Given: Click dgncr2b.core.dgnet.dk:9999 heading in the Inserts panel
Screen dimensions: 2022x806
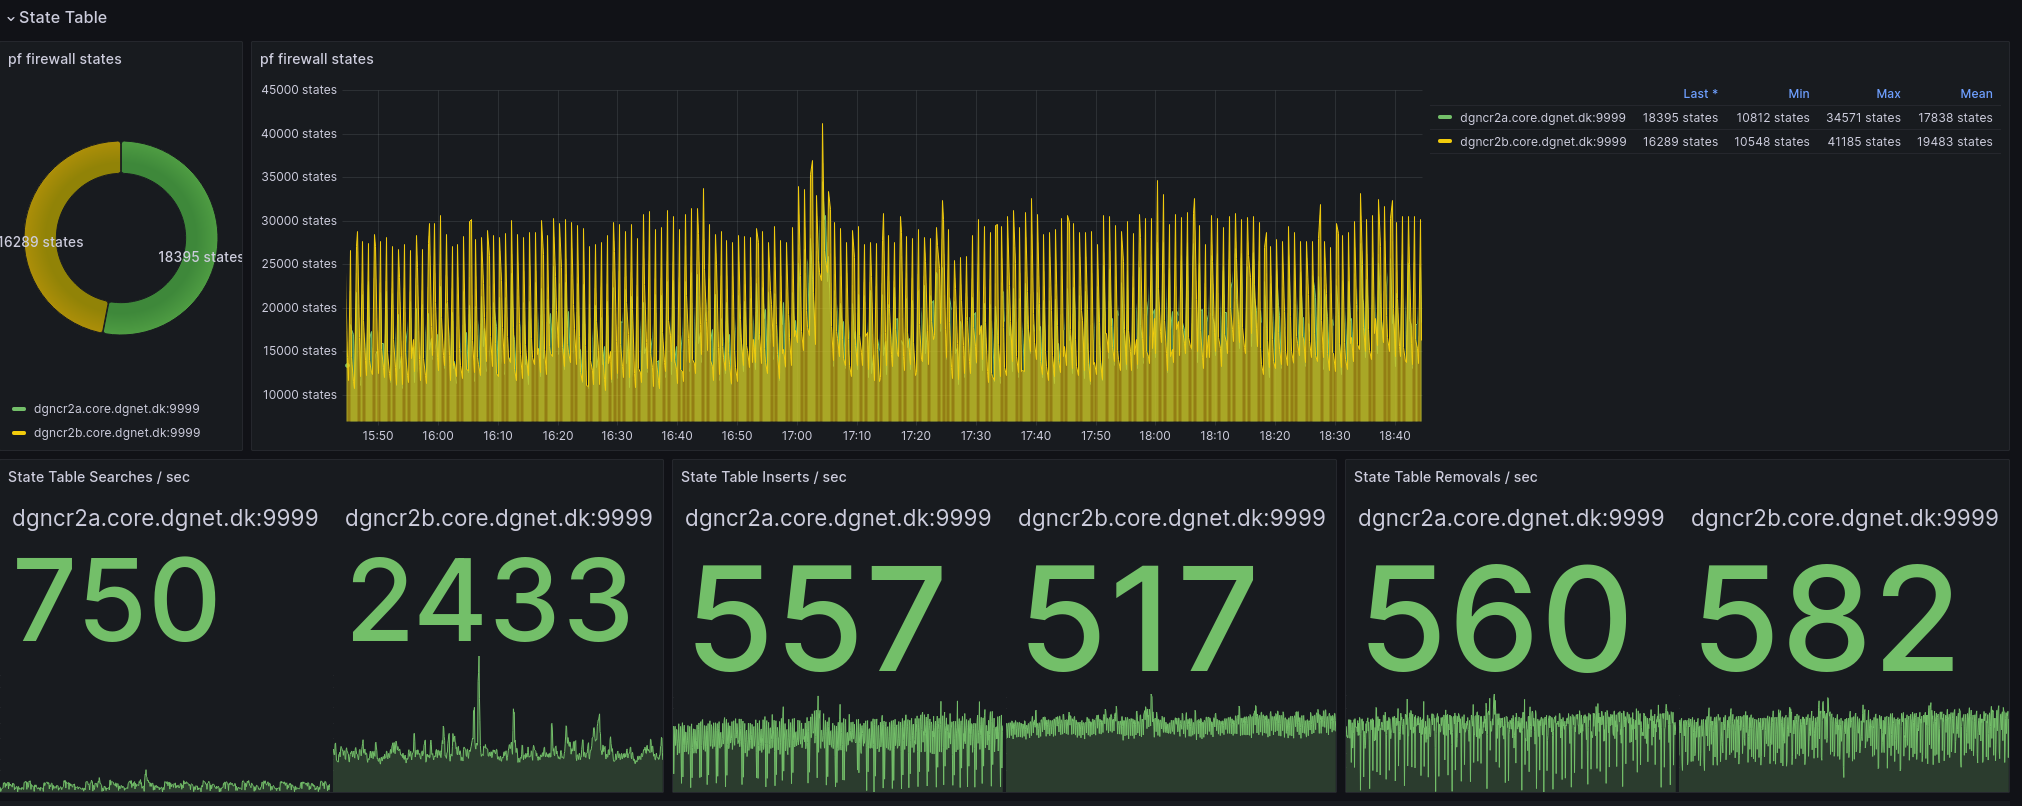Looking at the screenshot, I should (1172, 518).
